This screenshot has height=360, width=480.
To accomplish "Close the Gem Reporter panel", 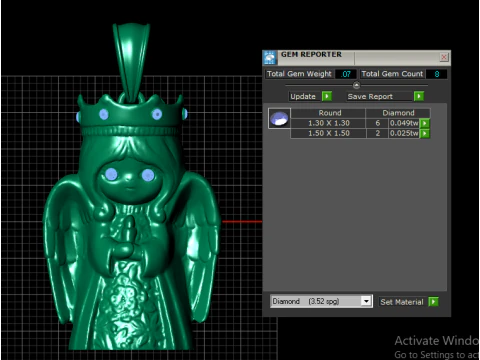I will [x=444, y=57].
